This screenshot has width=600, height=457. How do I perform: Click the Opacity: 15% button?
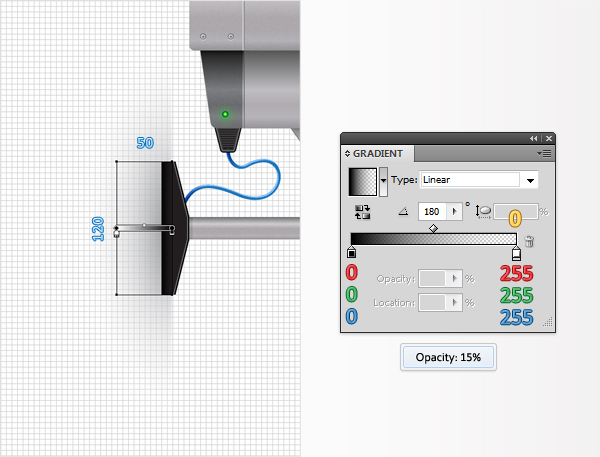[x=448, y=357]
